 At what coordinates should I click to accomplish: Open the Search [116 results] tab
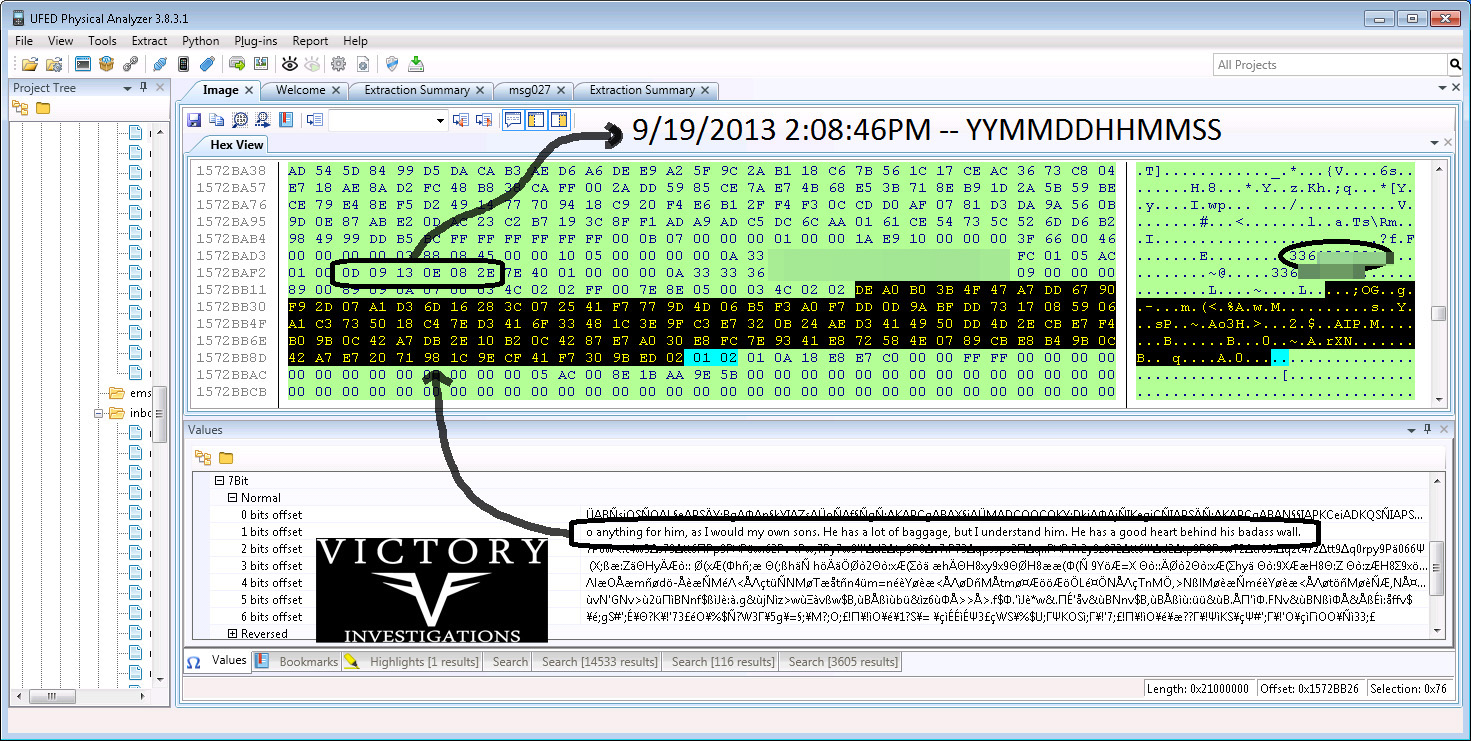pyautogui.click(x=722, y=662)
